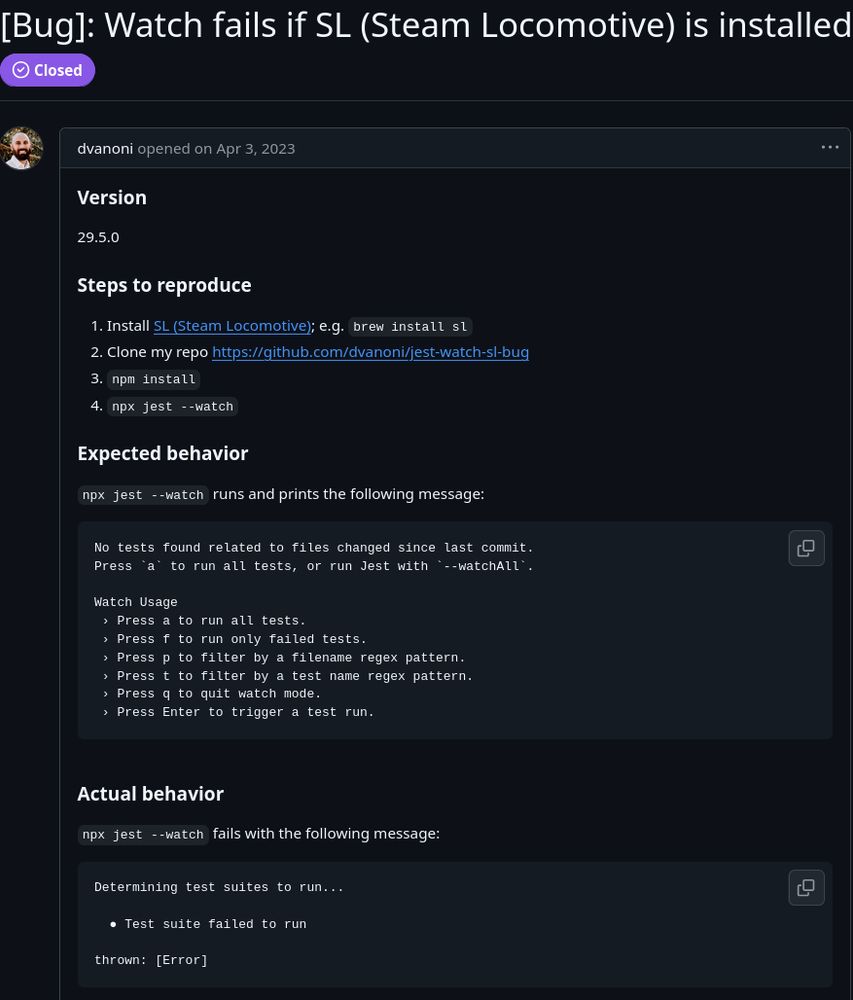Click the 29.5.0 version number

(98, 237)
